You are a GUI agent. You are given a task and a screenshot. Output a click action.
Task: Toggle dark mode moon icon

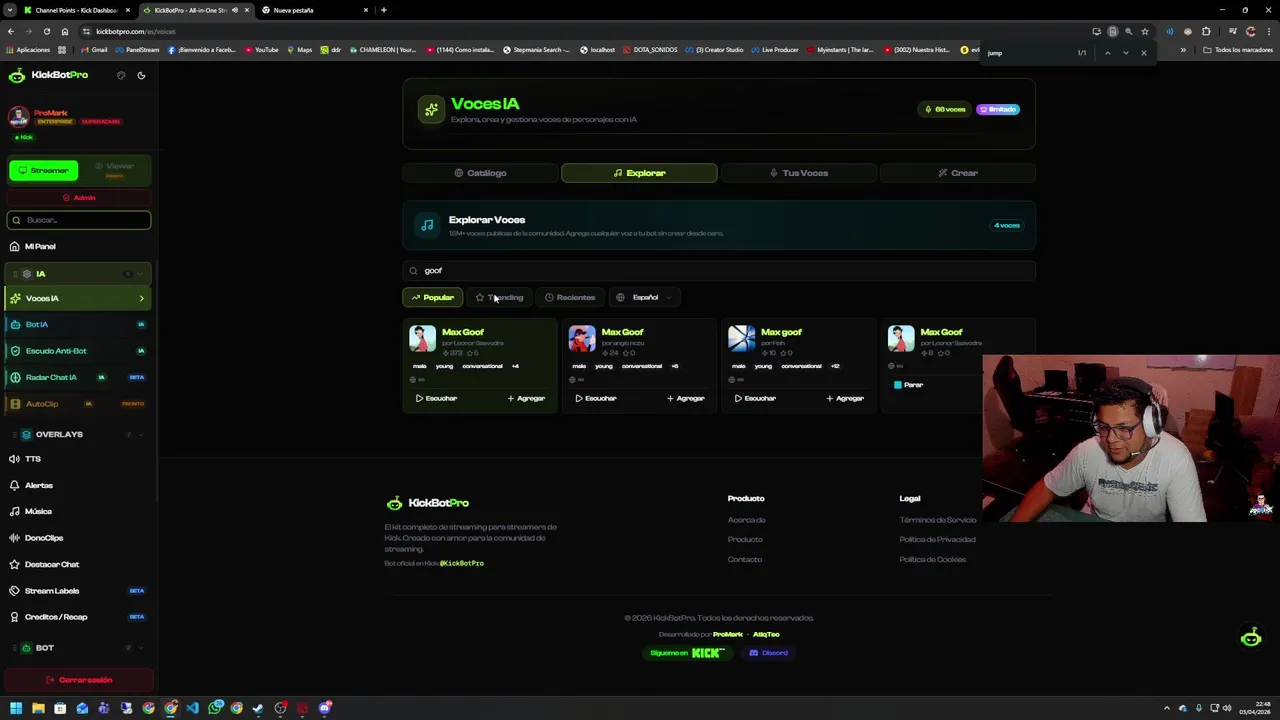point(141,75)
